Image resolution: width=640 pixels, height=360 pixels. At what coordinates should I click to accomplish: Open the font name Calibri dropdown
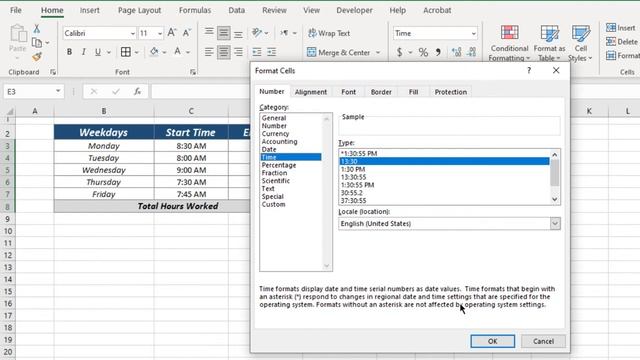[x=133, y=33]
